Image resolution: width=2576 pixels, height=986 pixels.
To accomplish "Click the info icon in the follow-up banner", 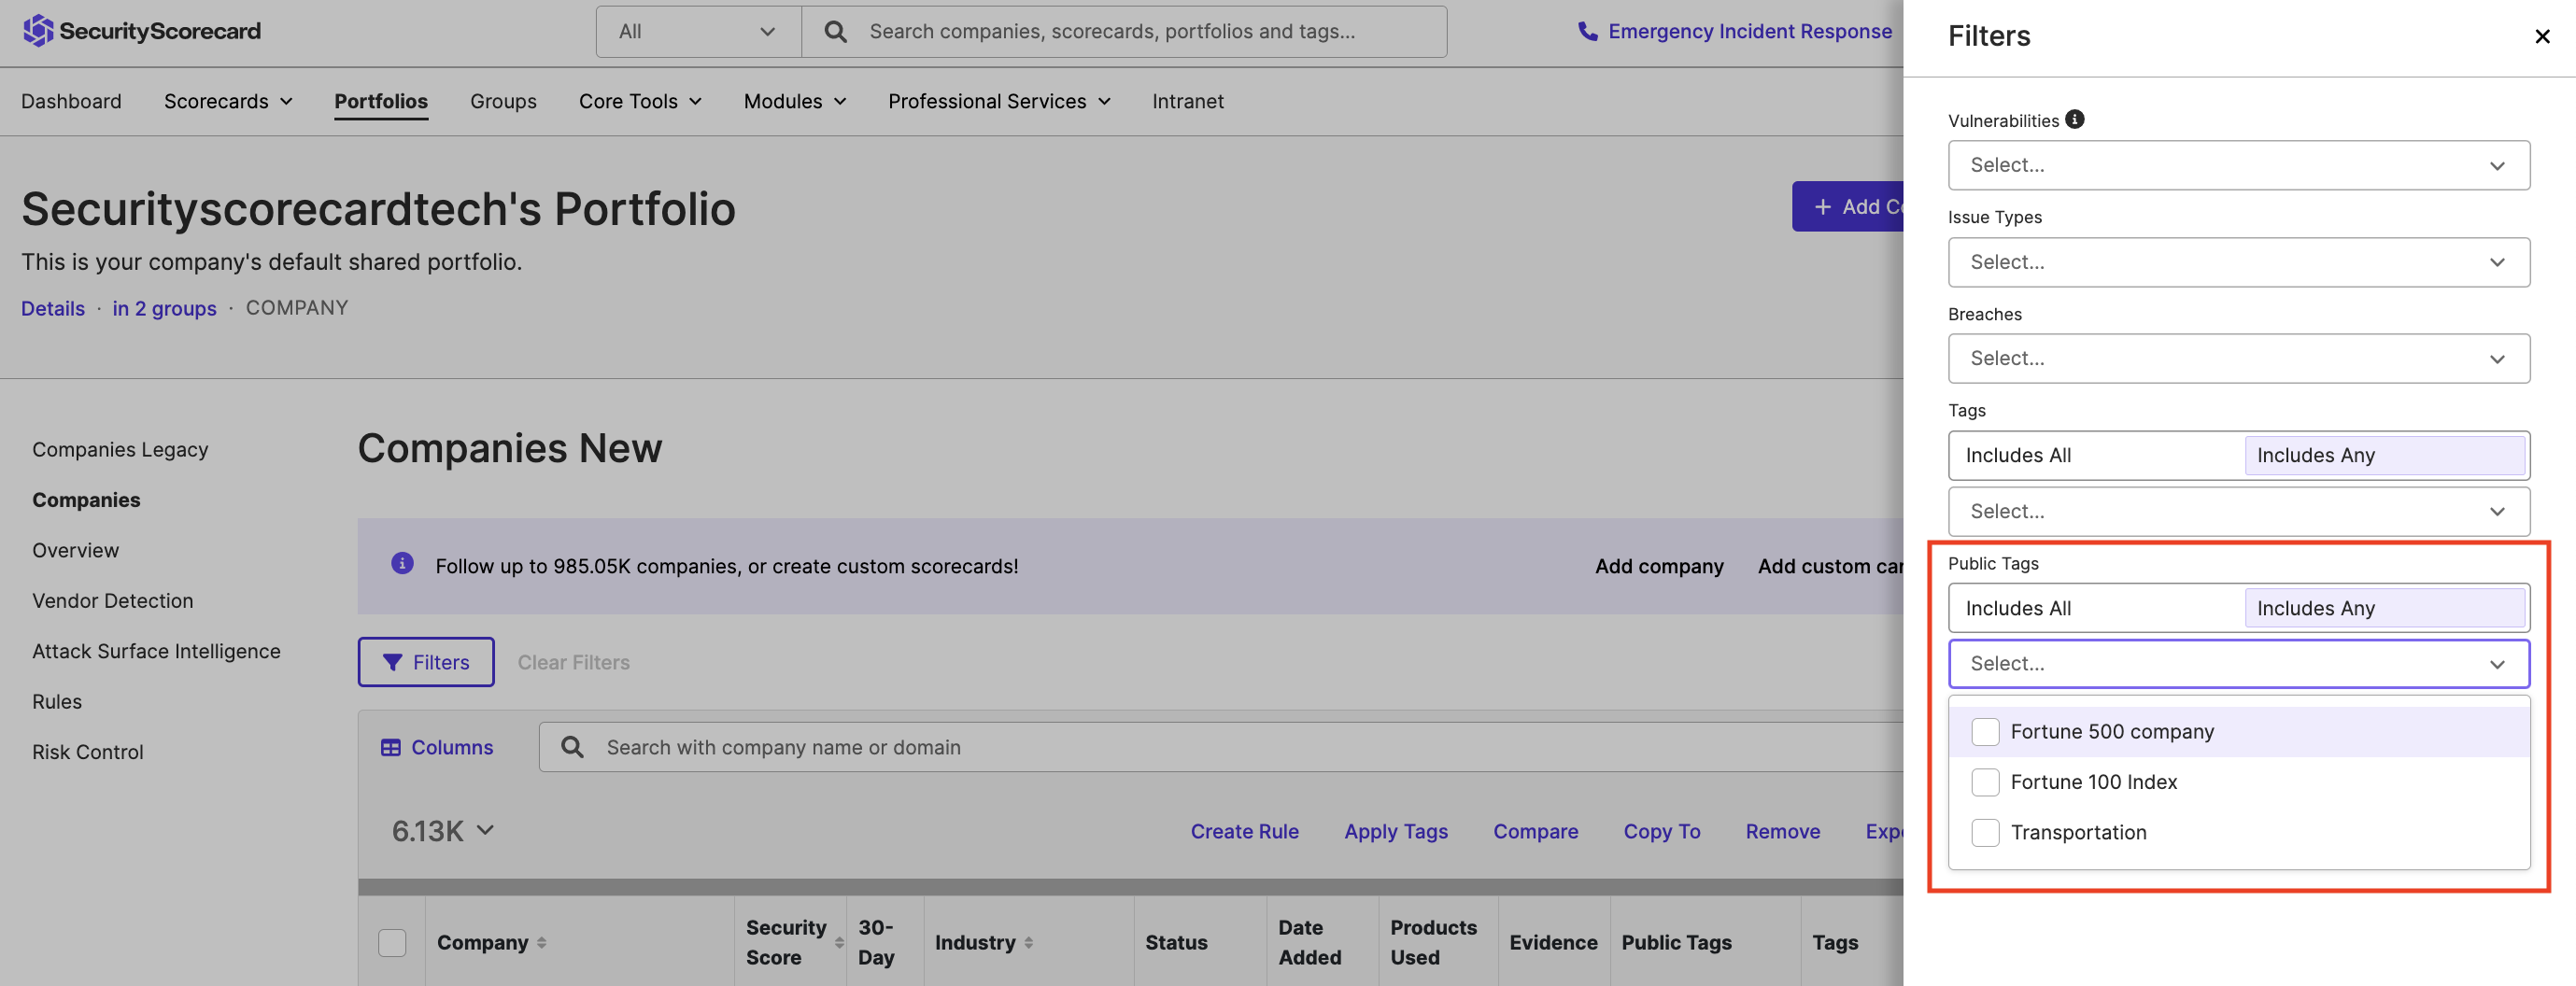I will 402,563.
